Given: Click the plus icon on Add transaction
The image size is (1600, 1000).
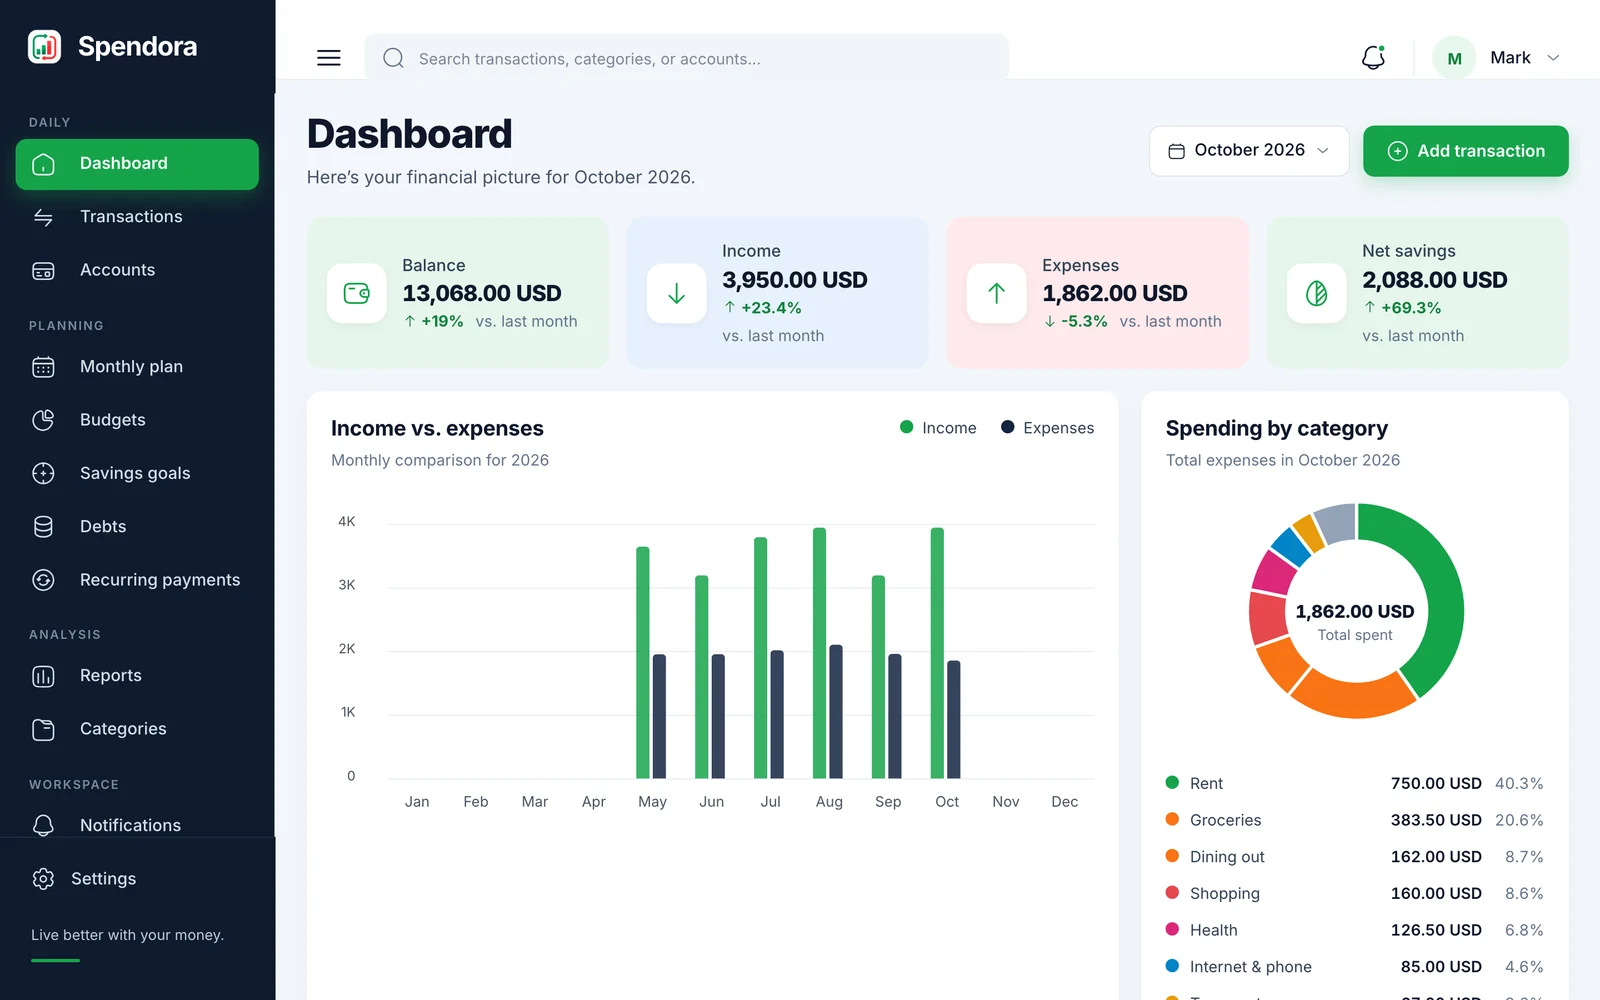Looking at the screenshot, I should tap(1398, 151).
